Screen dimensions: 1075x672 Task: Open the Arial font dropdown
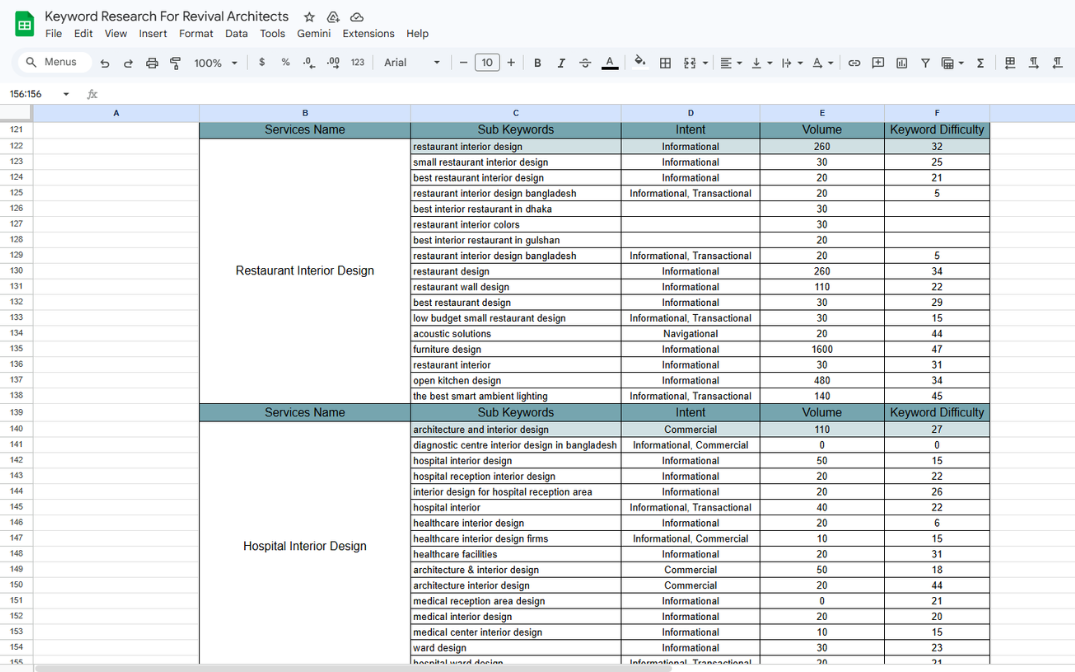tap(412, 63)
